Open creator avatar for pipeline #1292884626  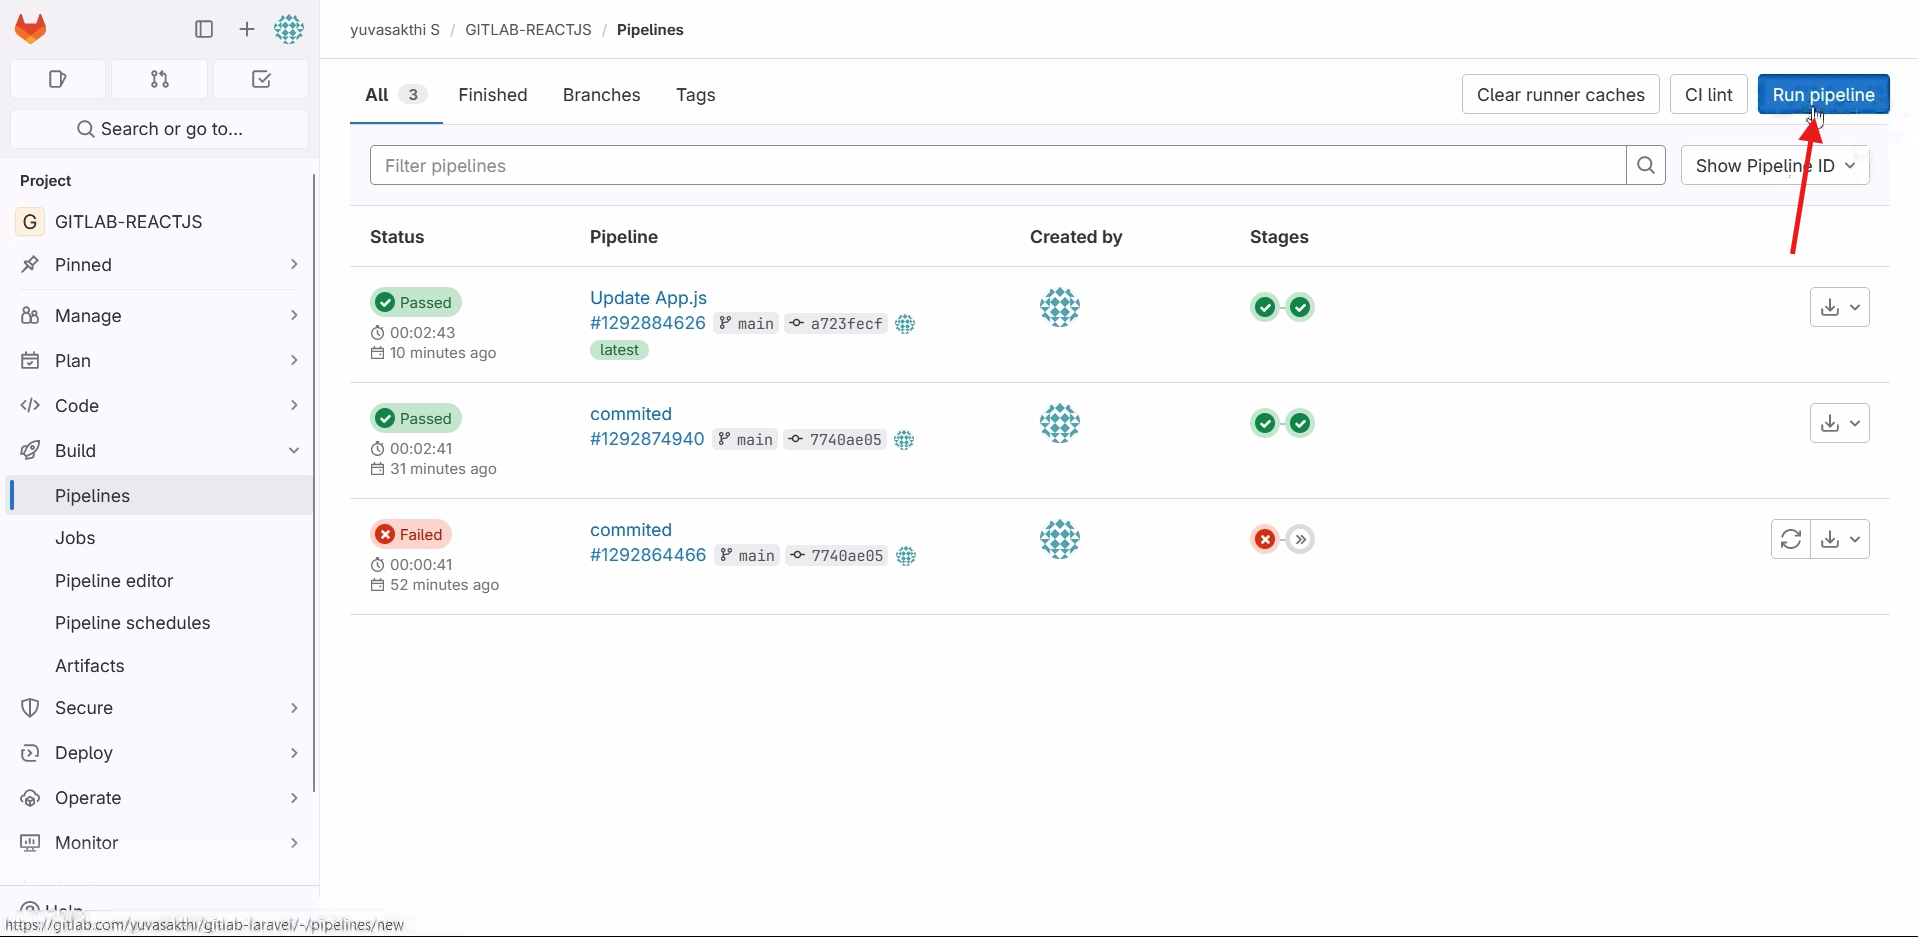click(1060, 307)
